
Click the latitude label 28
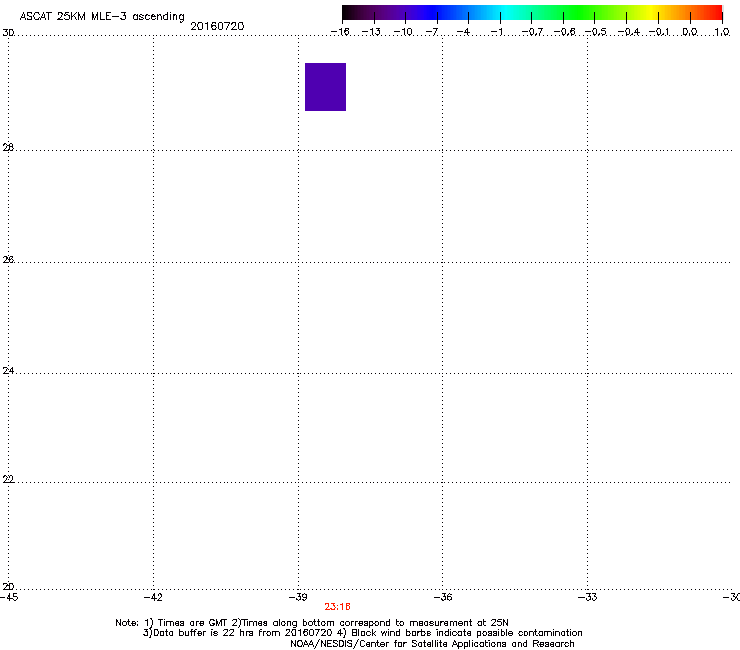8,148
